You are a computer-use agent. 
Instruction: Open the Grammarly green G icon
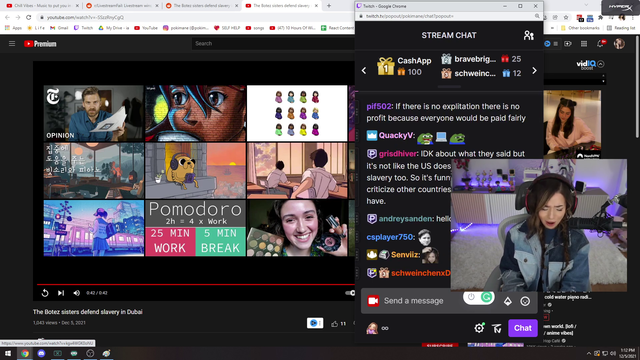[486, 297]
